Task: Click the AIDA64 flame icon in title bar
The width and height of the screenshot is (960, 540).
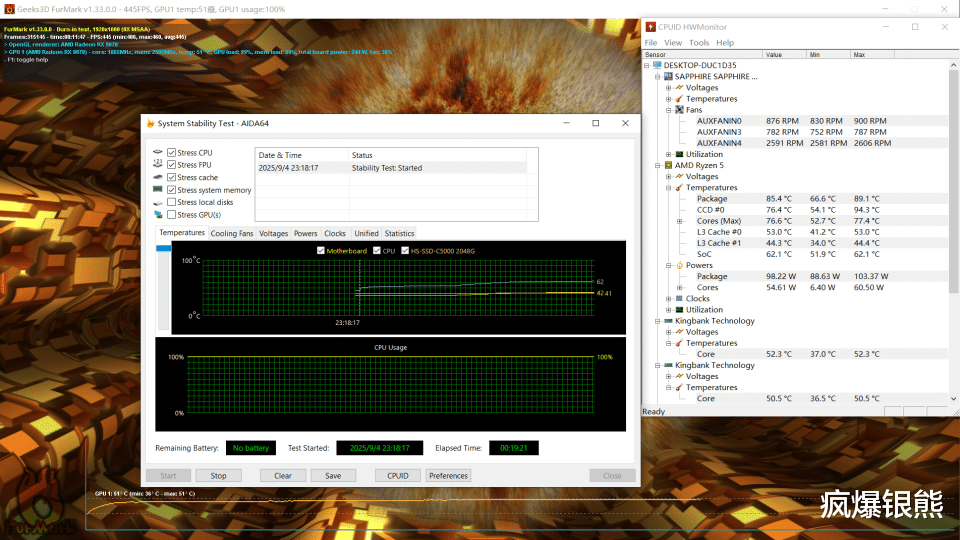Action: (x=150, y=123)
